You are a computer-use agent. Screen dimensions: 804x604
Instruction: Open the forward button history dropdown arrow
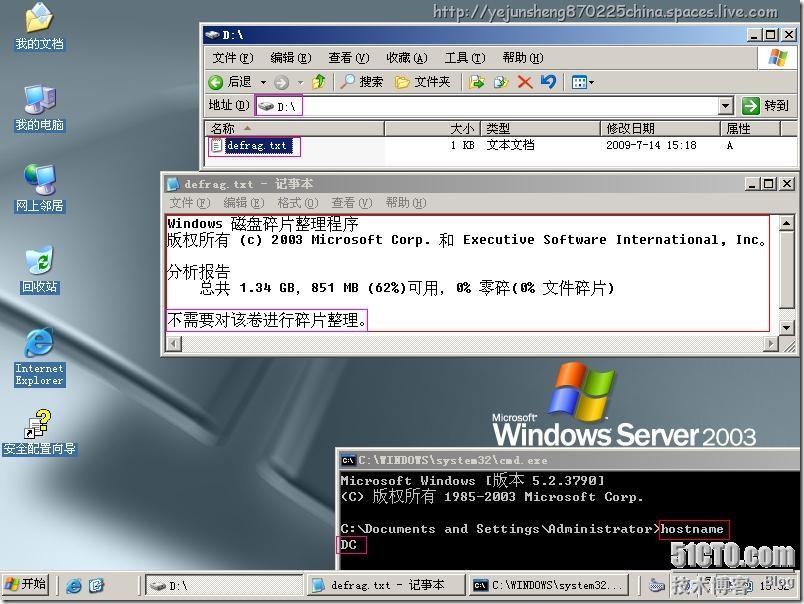coord(300,82)
